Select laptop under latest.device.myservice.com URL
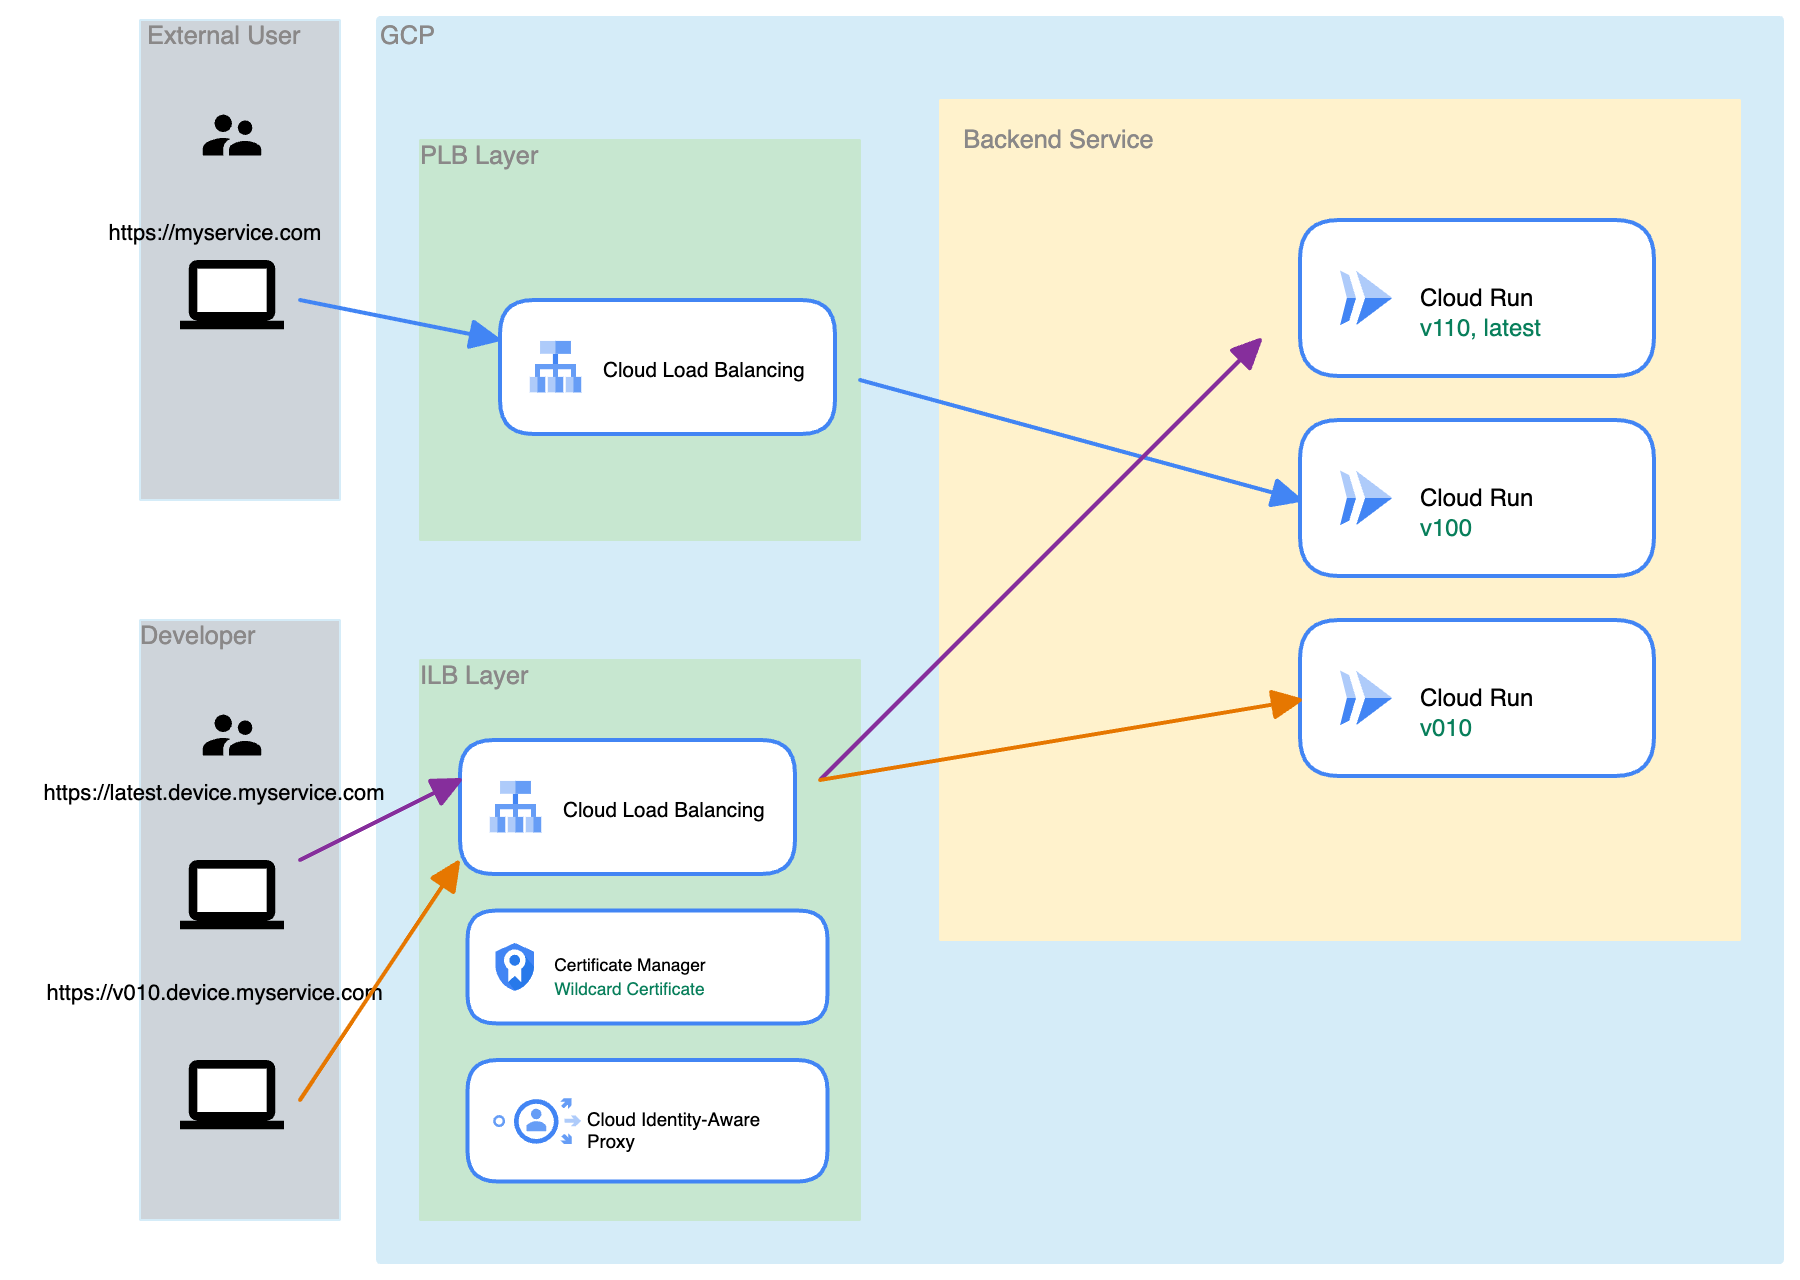Image resolution: width=1800 pixels, height=1280 pixels. (232, 895)
